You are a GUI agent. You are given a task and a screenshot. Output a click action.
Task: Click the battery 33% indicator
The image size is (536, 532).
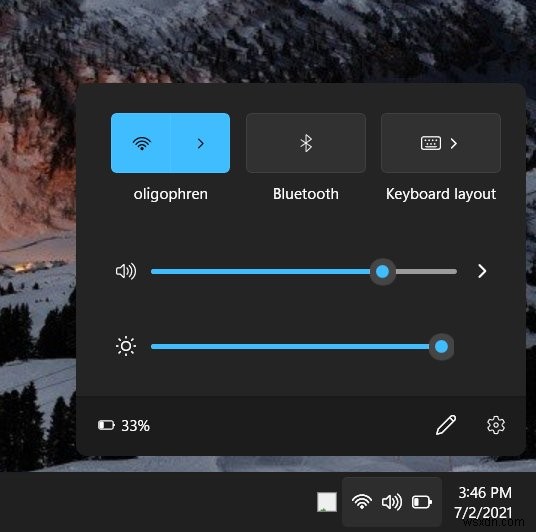coord(124,426)
